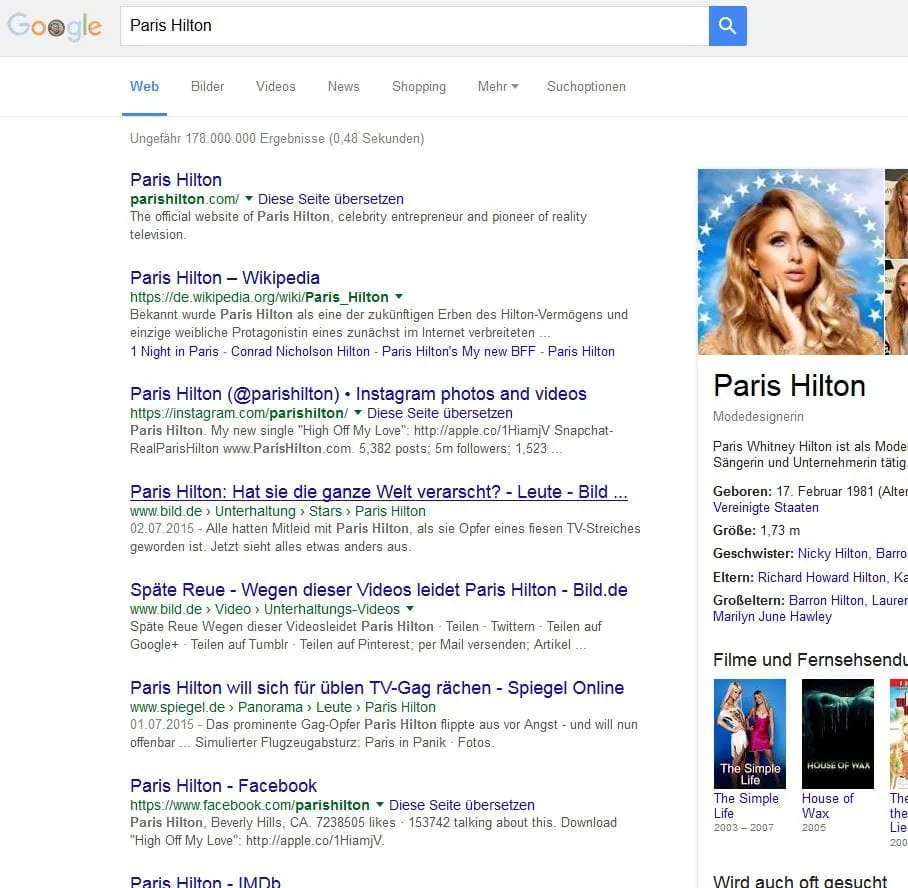The image size is (908, 888).
Task: Open the dropdown arrow next to parishilton.com URL
Action: tap(249, 199)
